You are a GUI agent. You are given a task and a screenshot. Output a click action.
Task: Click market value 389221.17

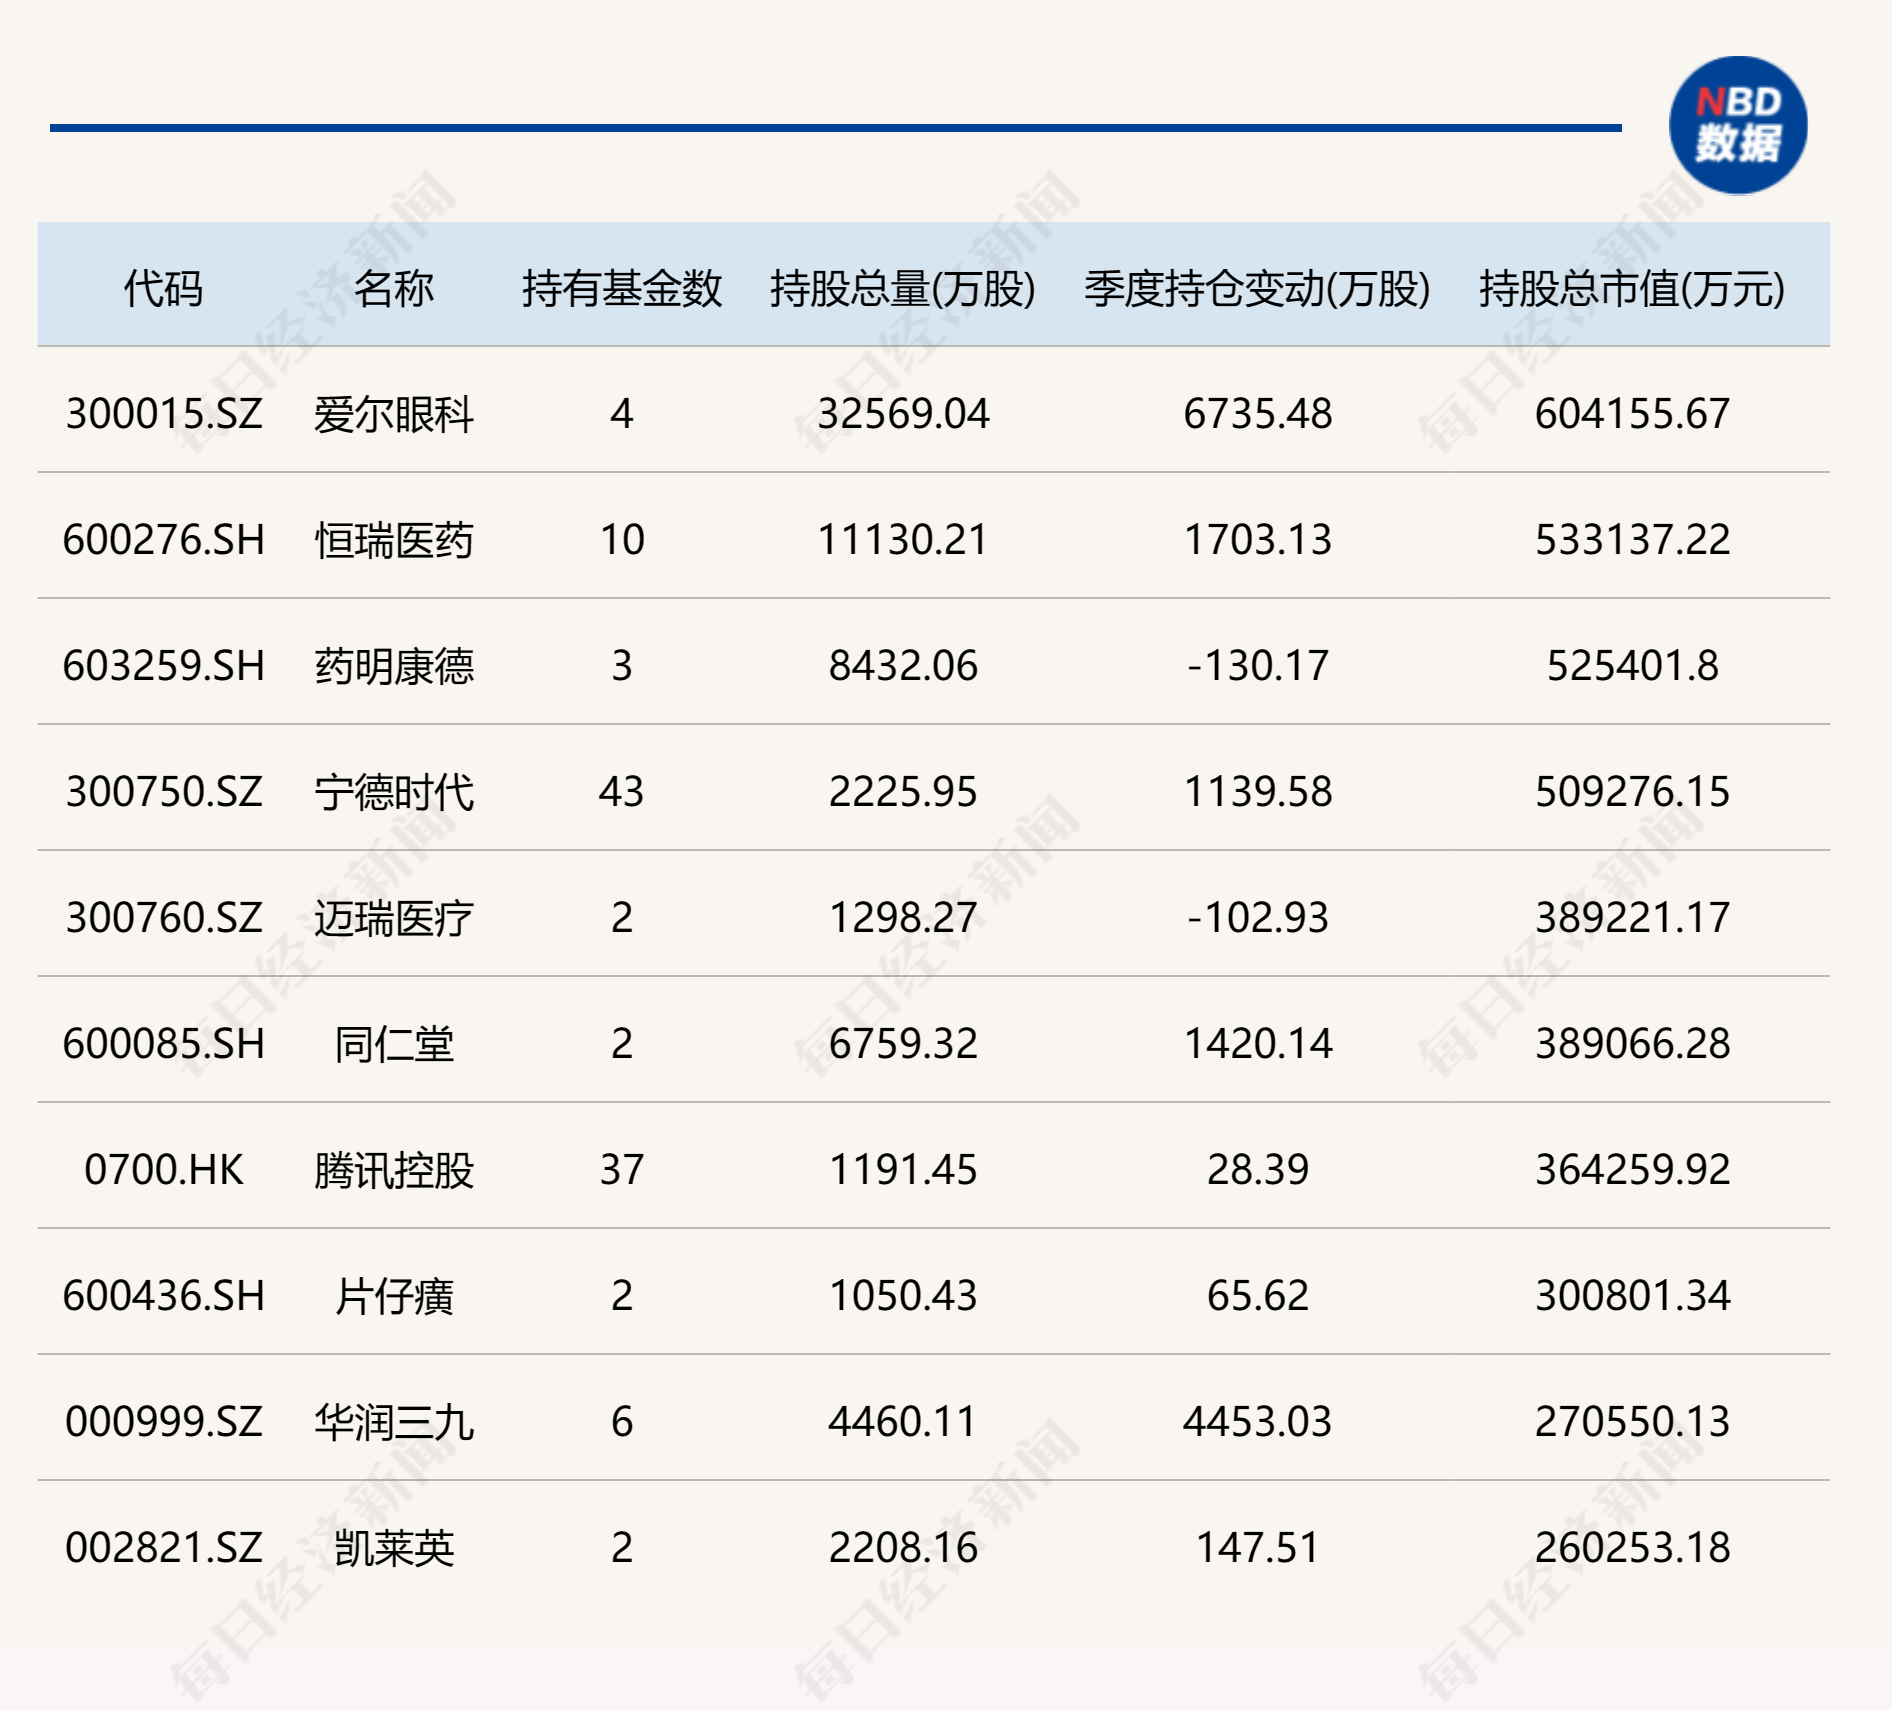(x=1632, y=918)
